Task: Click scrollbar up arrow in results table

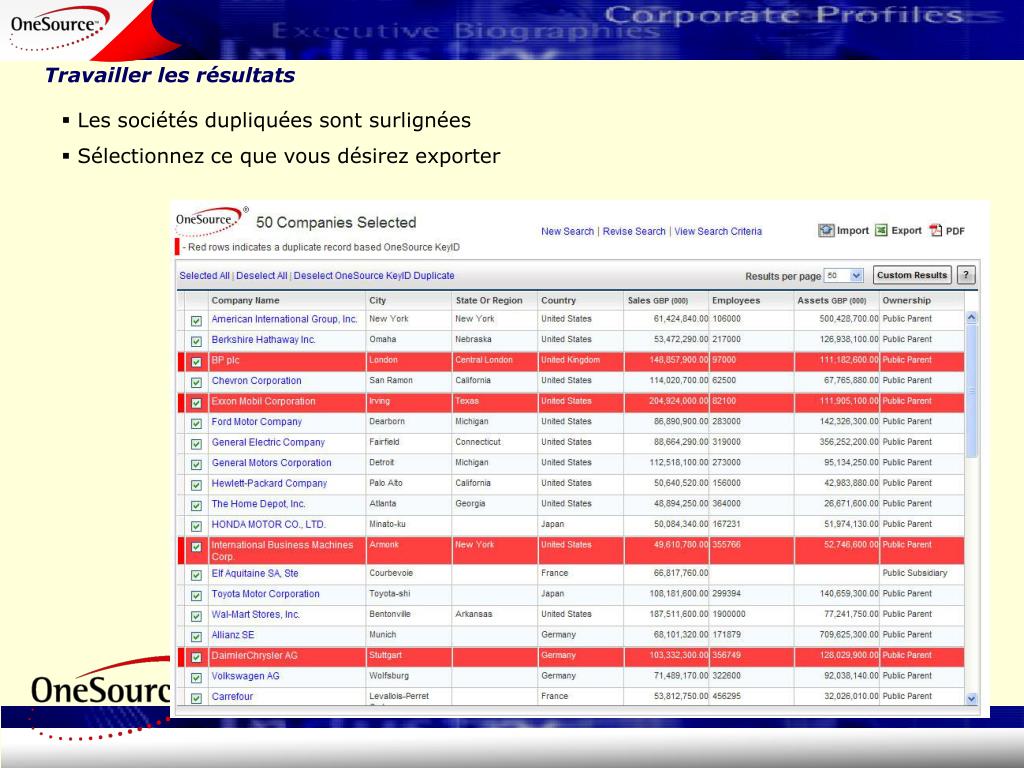Action: (x=971, y=317)
